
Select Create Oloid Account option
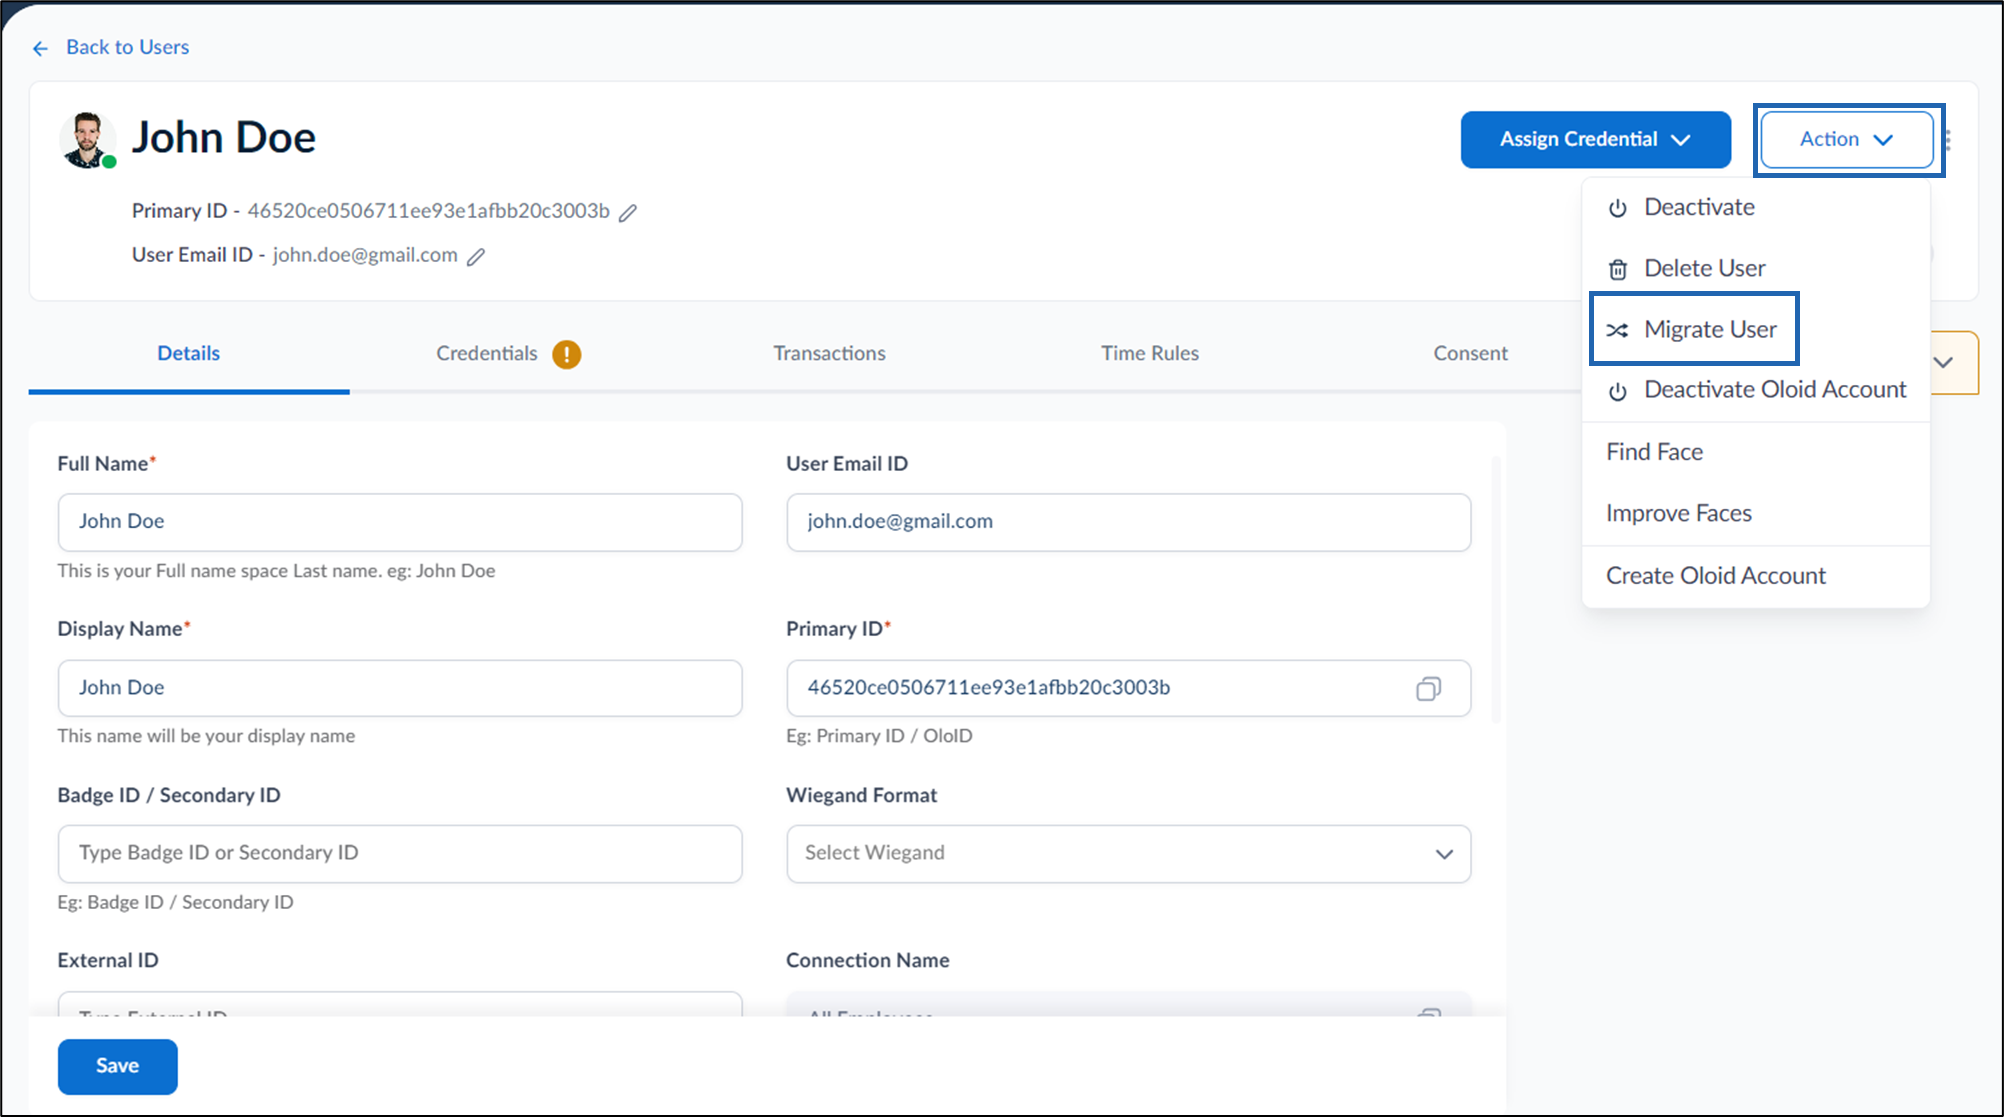1755,576
